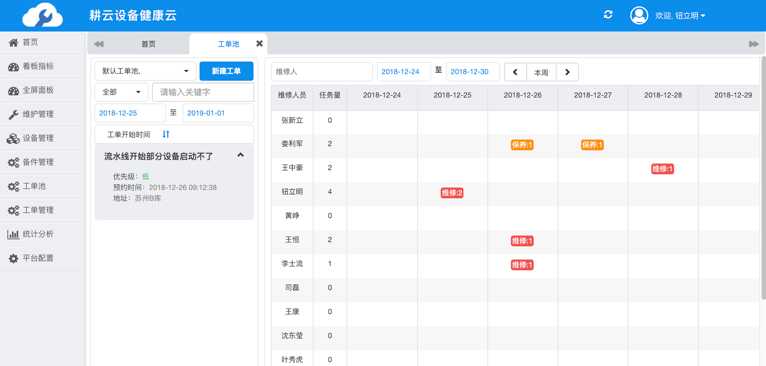
Task: Click the 维修人员 column header
Action: [292, 95]
